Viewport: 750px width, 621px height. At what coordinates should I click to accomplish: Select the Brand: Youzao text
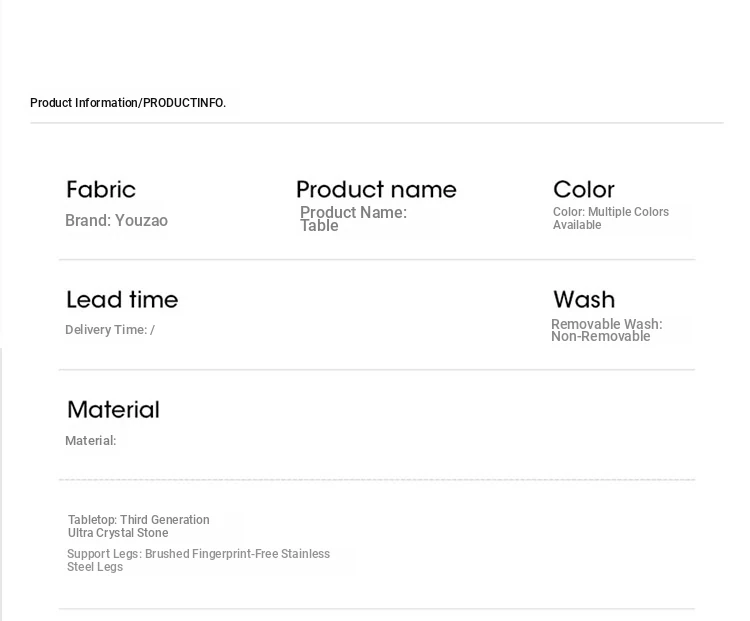pyautogui.click(x=116, y=221)
